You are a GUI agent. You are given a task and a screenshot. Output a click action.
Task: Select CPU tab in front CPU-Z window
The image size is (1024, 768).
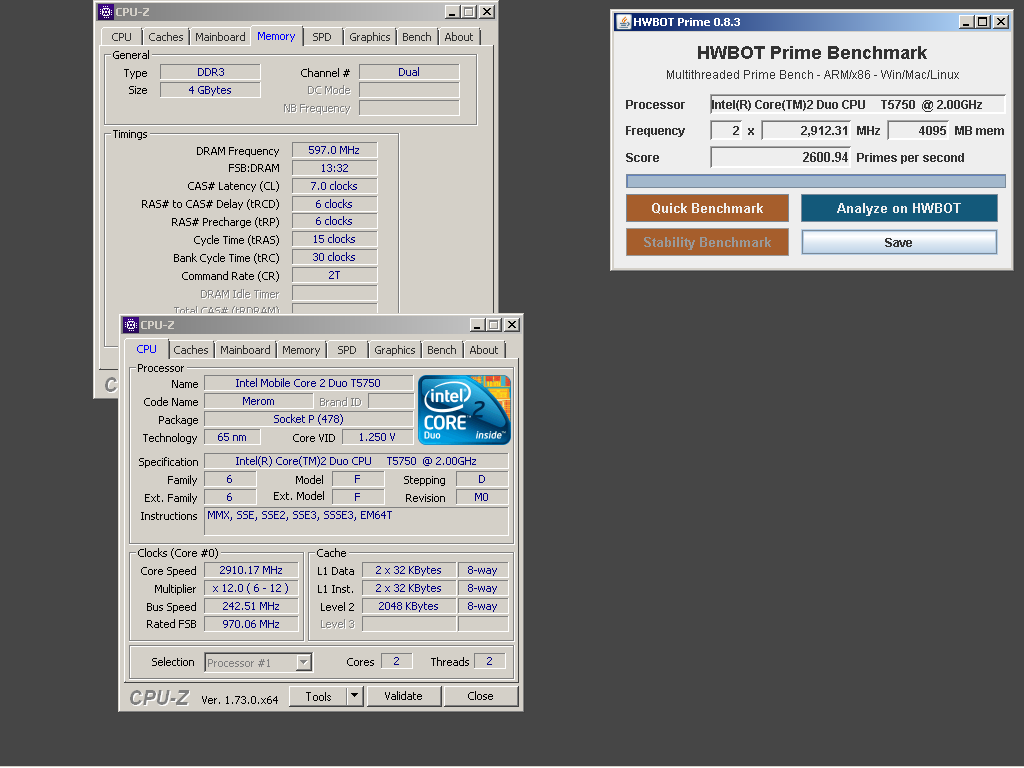(x=146, y=349)
